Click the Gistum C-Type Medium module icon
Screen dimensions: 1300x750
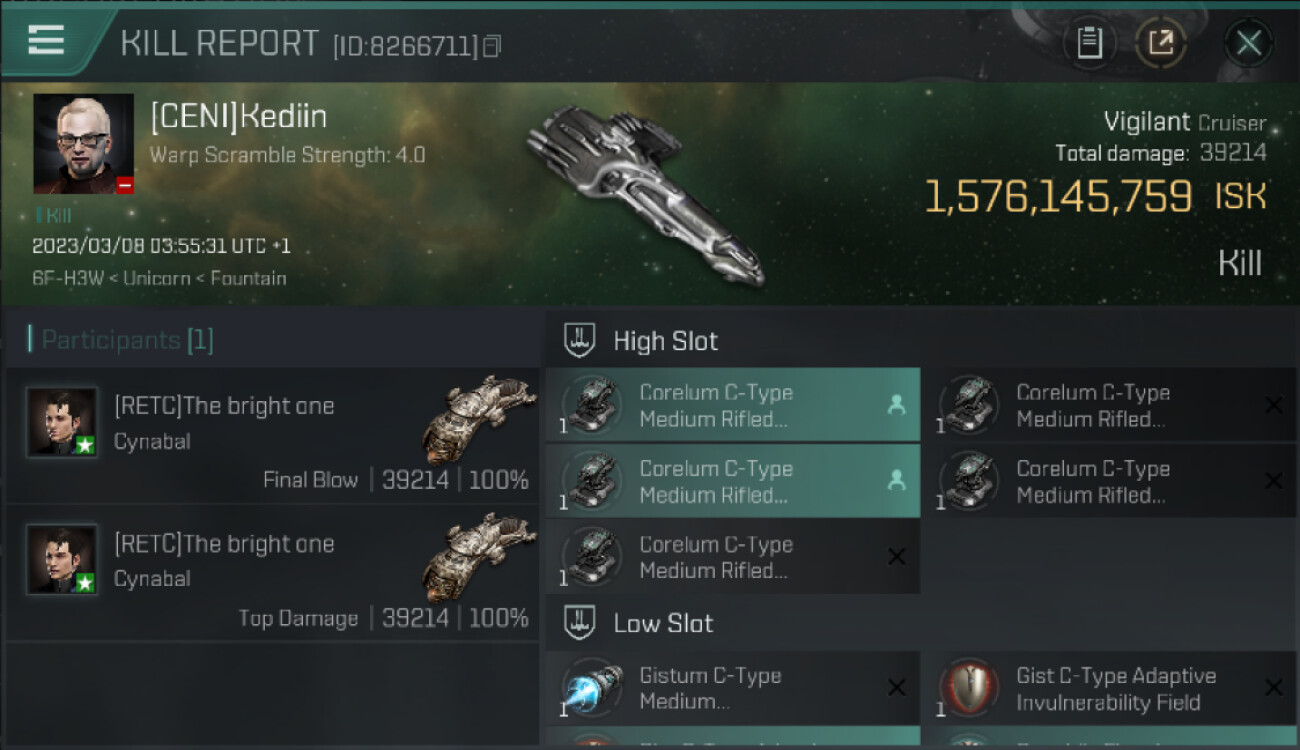pyautogui.click(x=592, y=688)
